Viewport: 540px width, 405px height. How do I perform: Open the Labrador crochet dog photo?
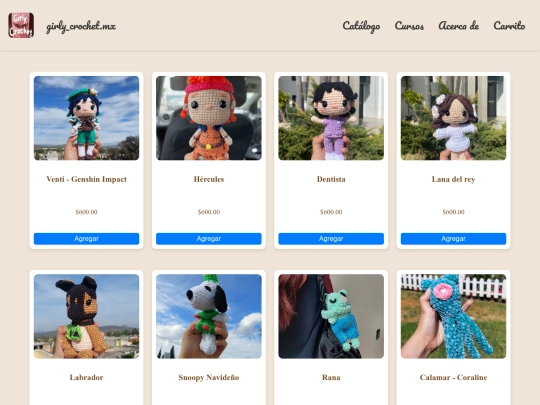[x=86, y=316]
